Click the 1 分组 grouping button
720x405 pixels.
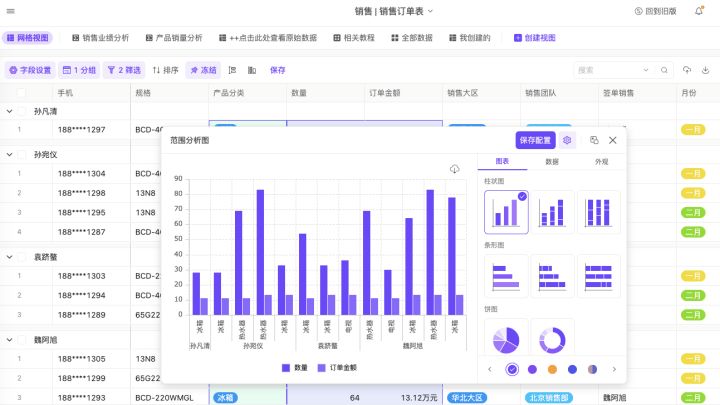(79, 70)
